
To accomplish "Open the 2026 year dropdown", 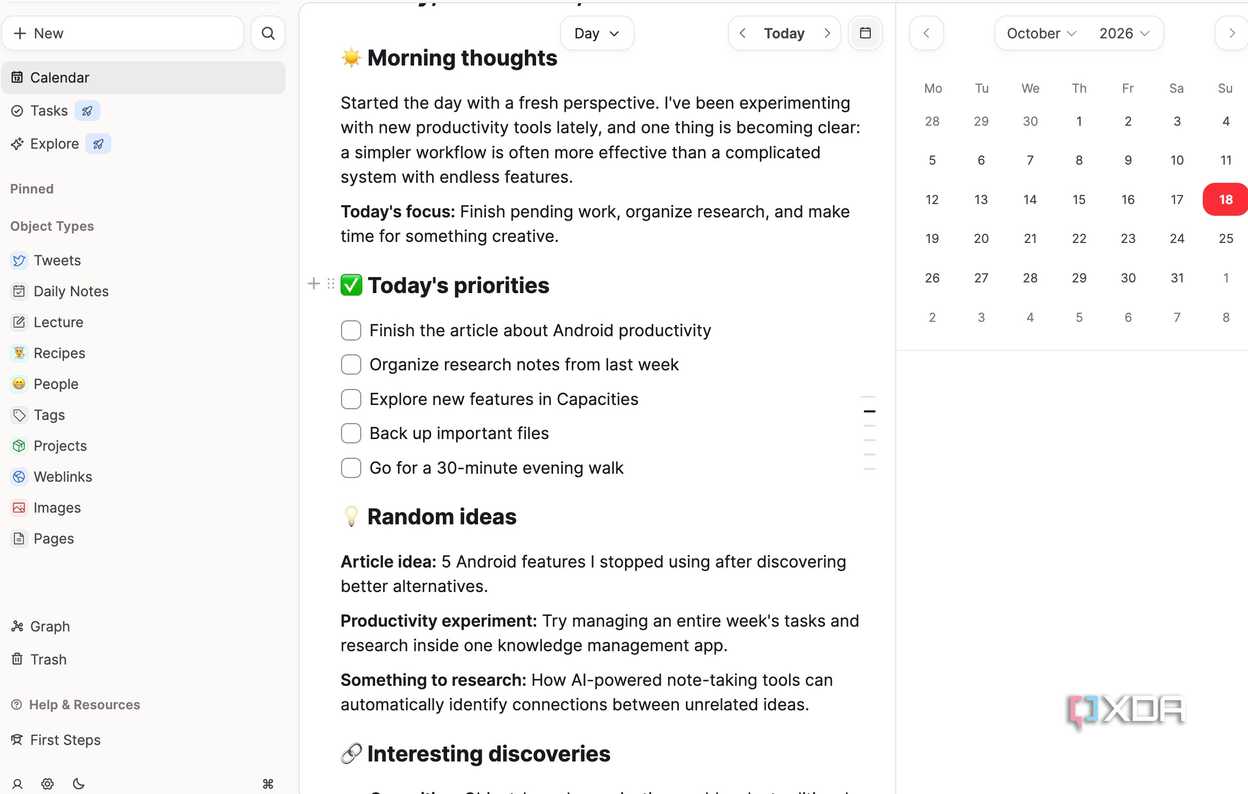I will 1124,33.
